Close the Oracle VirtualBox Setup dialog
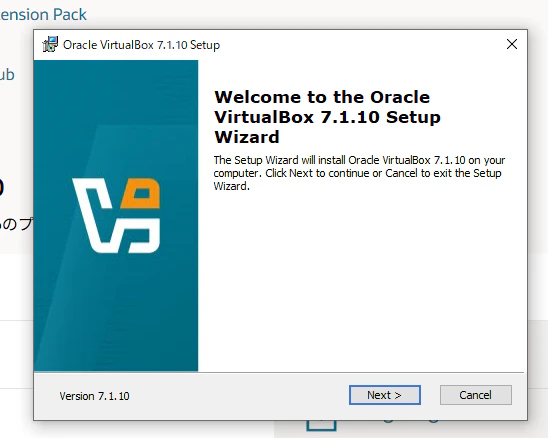The height and width of the screenshot is (438, 548). [512, 44]
